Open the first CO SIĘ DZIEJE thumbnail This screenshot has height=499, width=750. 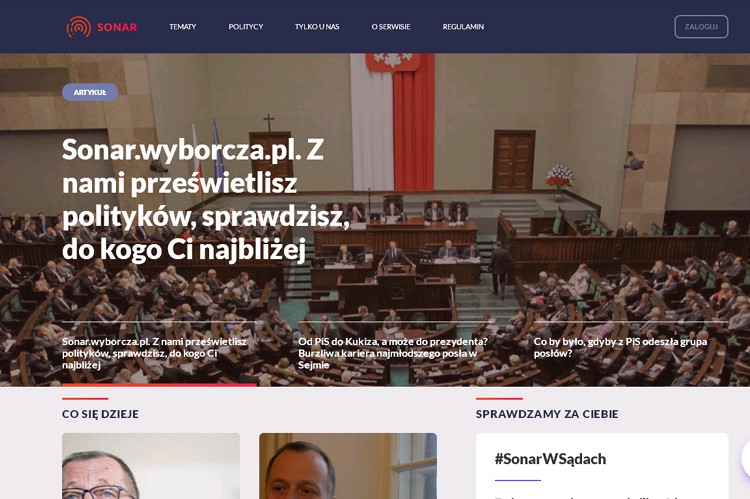point(151,466)
